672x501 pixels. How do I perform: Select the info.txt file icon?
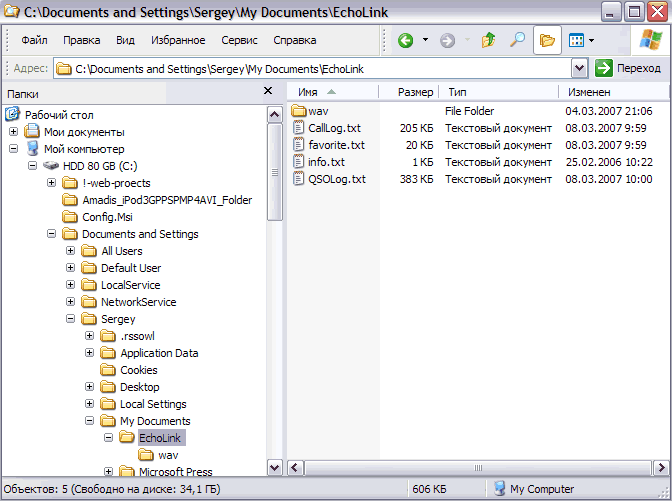pyautogui.click(x=298, y=162)
